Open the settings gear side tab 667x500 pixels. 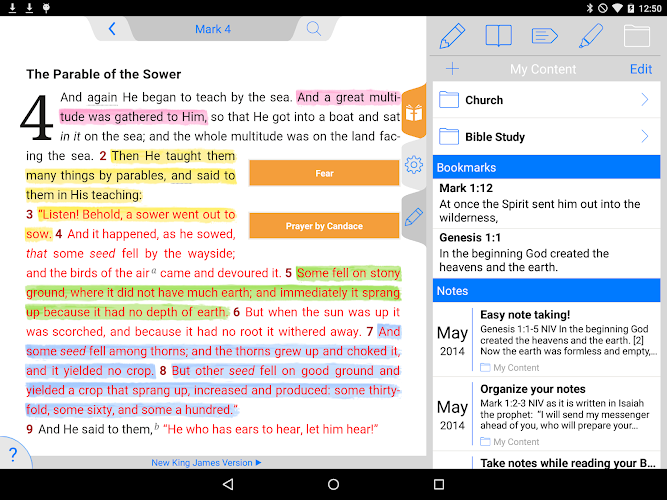pos(414,165)
